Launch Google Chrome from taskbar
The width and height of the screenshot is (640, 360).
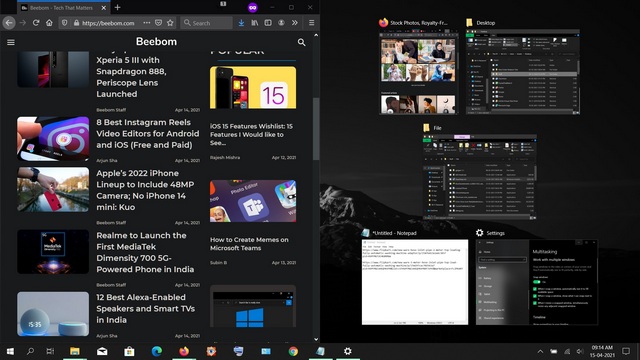pos(293,351)
